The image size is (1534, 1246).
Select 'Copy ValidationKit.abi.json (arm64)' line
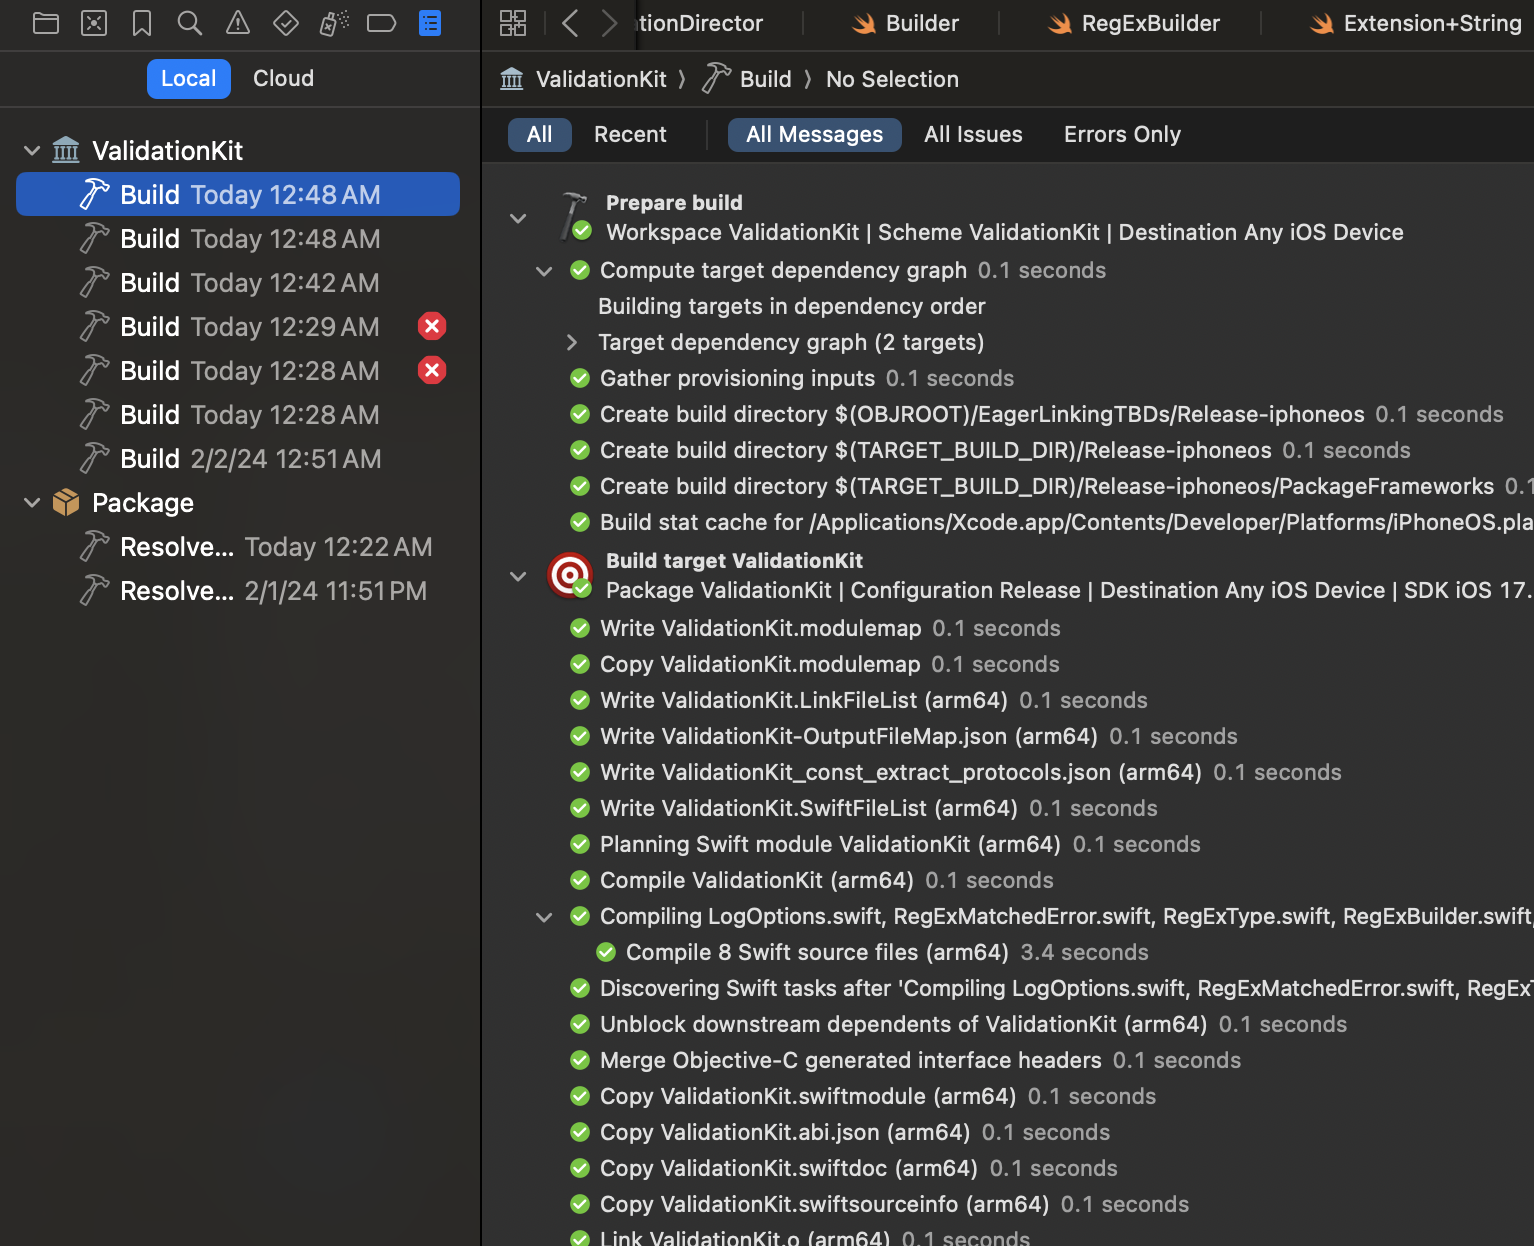(x=785, y=1132)
